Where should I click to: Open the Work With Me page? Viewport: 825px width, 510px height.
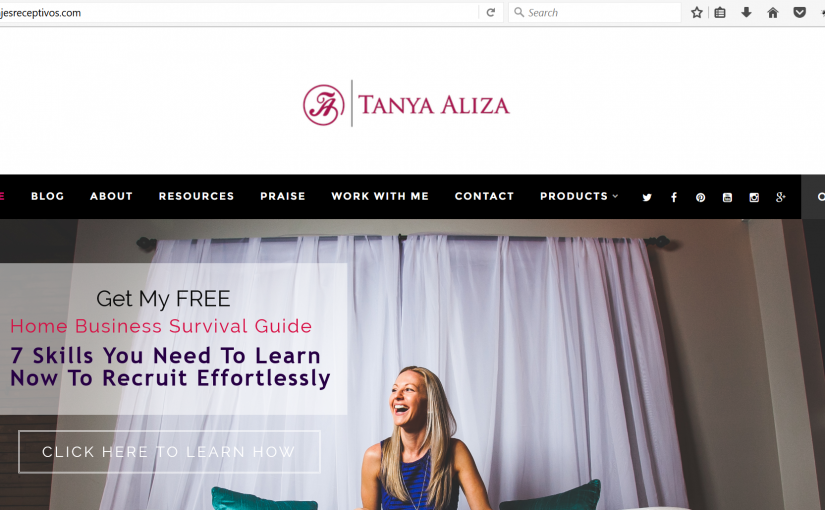click(380, 196)
